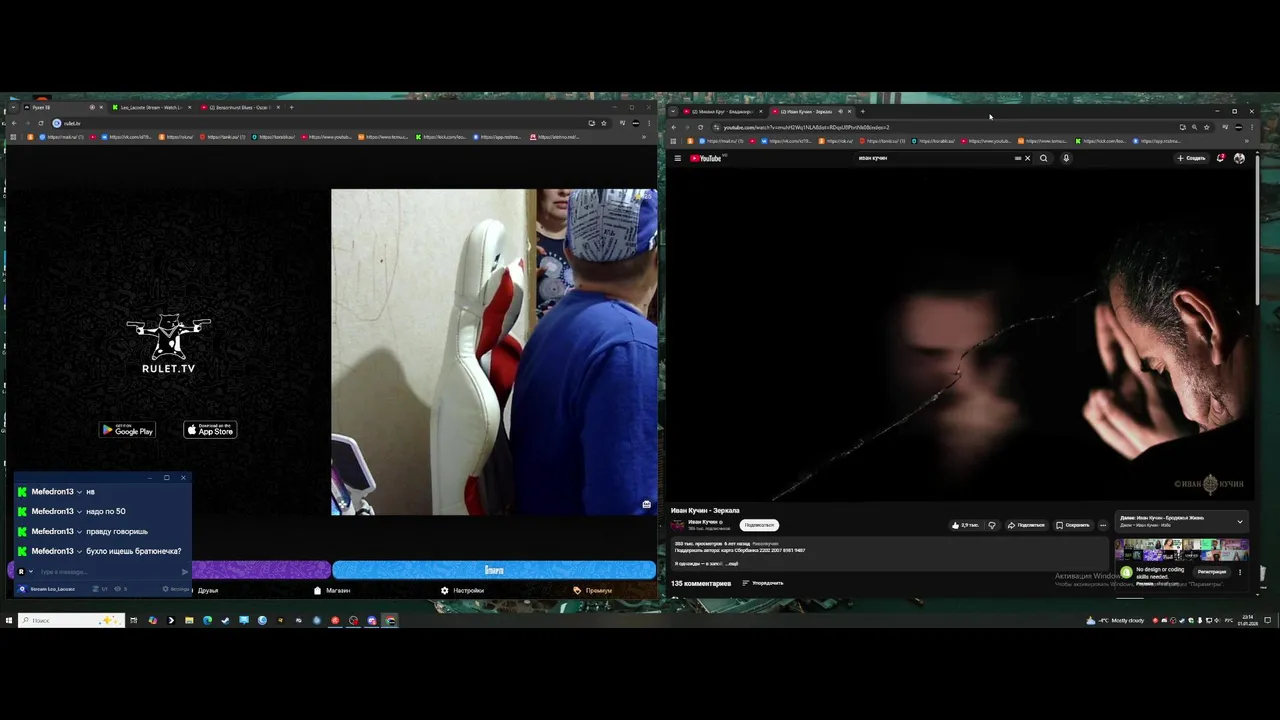Click the chat message input field
1280x720 pixels.
[110, 572]
